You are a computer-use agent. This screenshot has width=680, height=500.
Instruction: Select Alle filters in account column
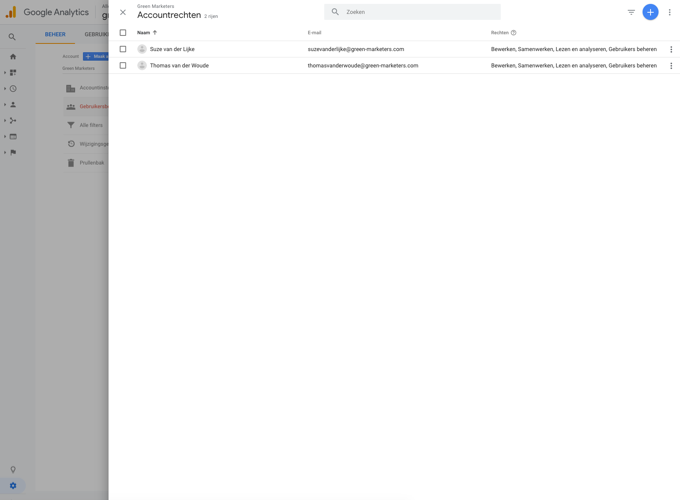(90, 125)
